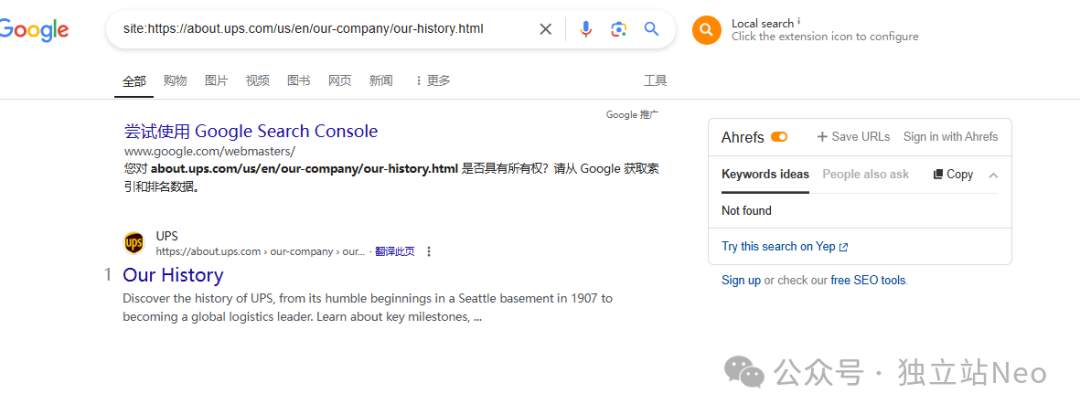Click the Google logo
Viewport: 1080px width, 415px height.
[x=34, y=30]
